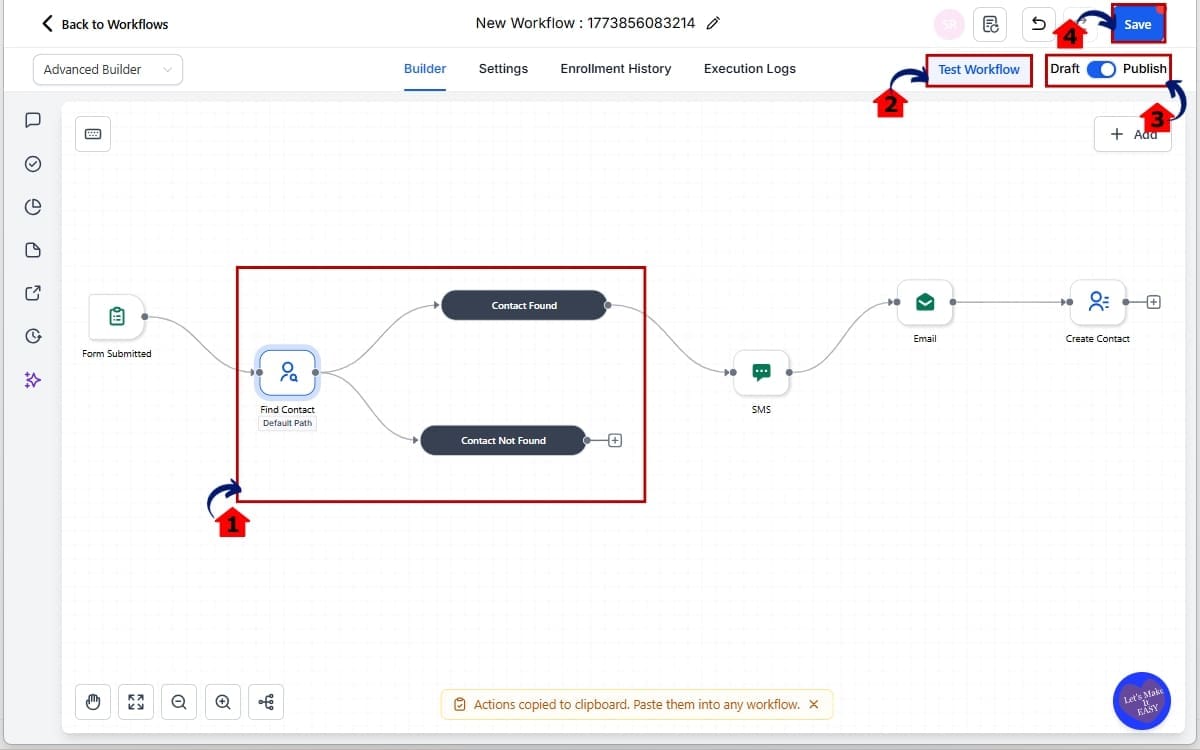Add step after Contact Not Found branch
The width and height of the screenshot is (1200, 750).
click(x=615, y=440)
